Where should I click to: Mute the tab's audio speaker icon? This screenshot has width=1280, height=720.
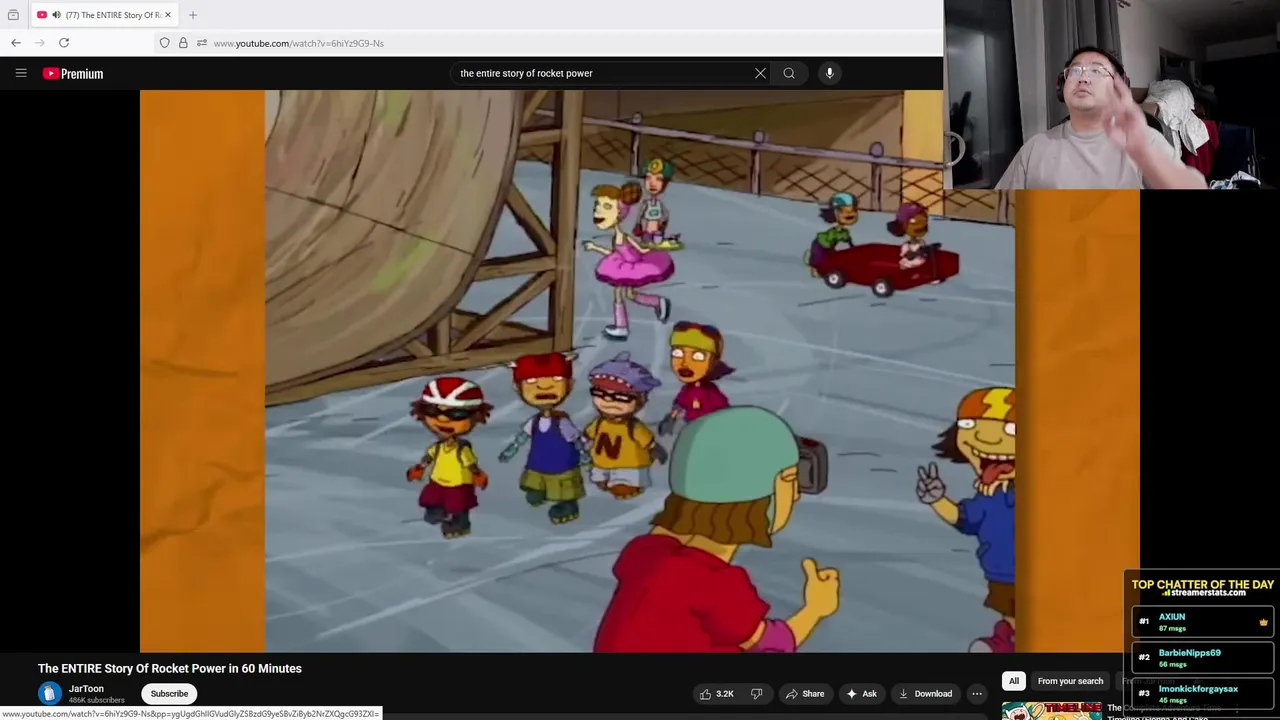[x=56, y=15]
